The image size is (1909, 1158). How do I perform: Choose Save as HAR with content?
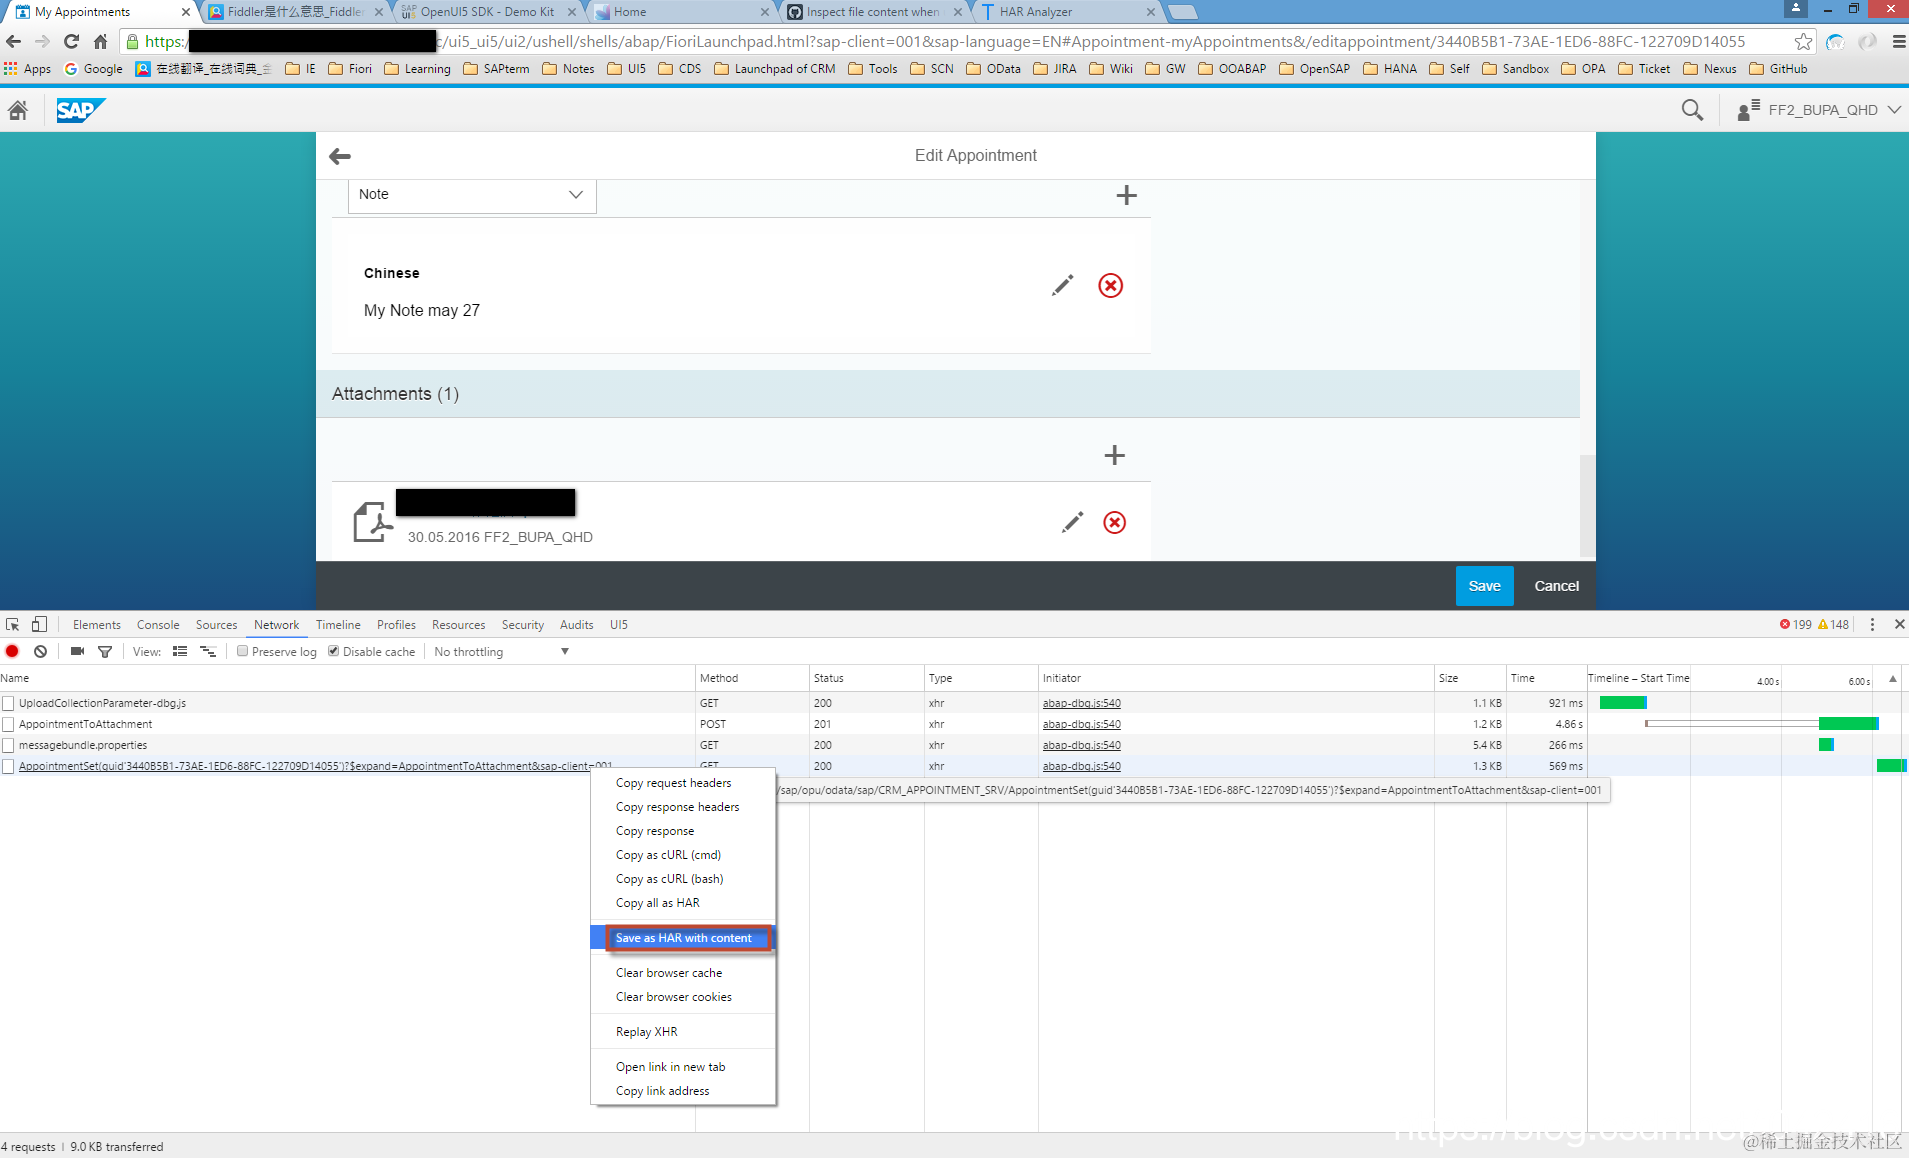click(684, 938)
